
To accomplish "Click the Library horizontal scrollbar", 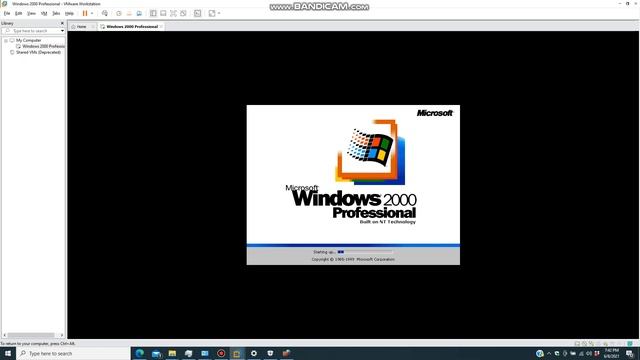I will 31,335.
